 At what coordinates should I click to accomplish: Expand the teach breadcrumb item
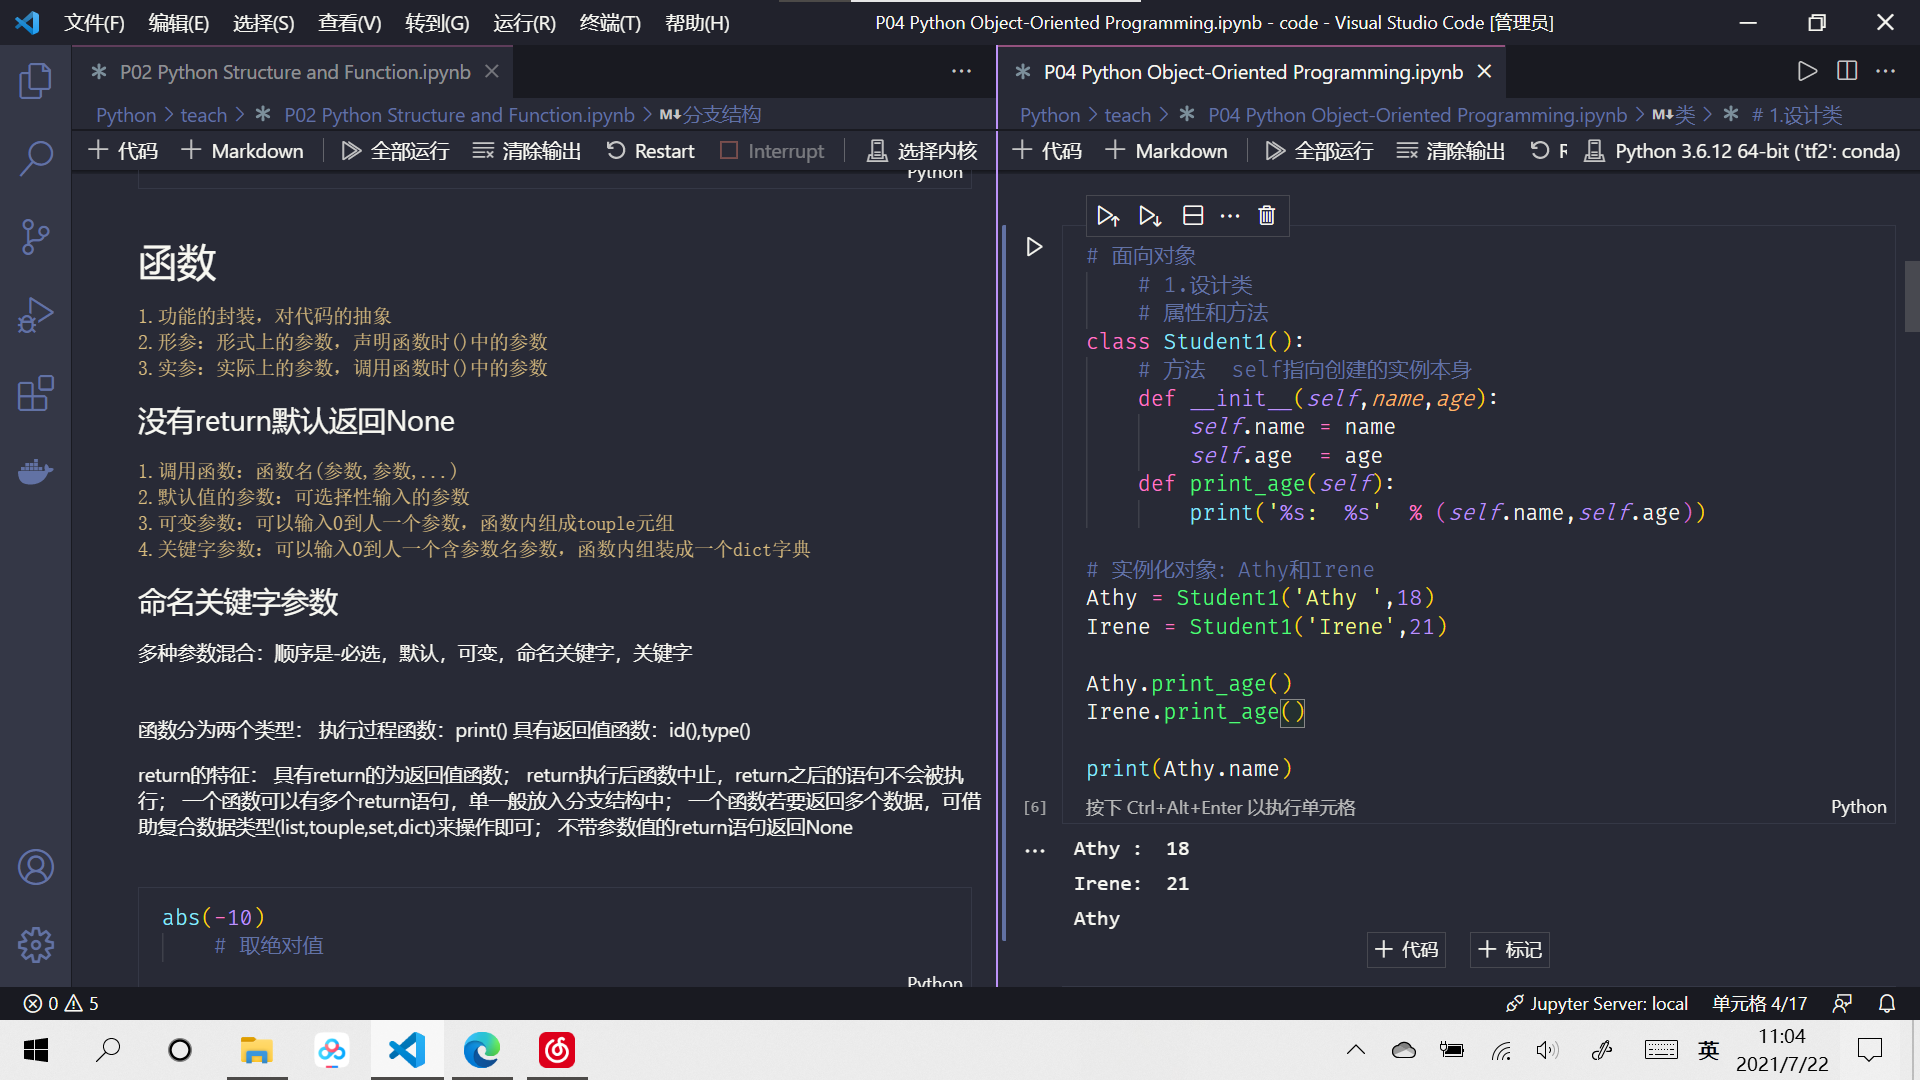click(203, 114)
